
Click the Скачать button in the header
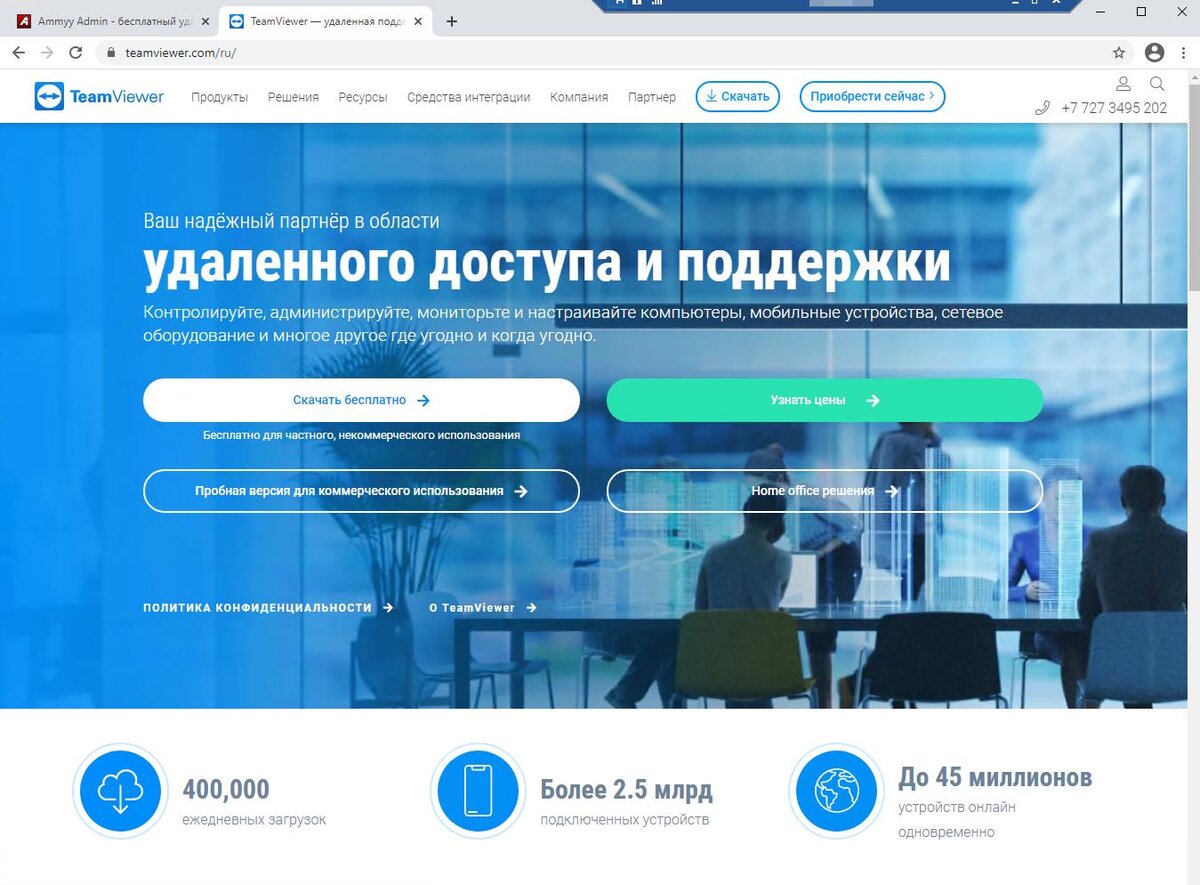click(738, 96)
